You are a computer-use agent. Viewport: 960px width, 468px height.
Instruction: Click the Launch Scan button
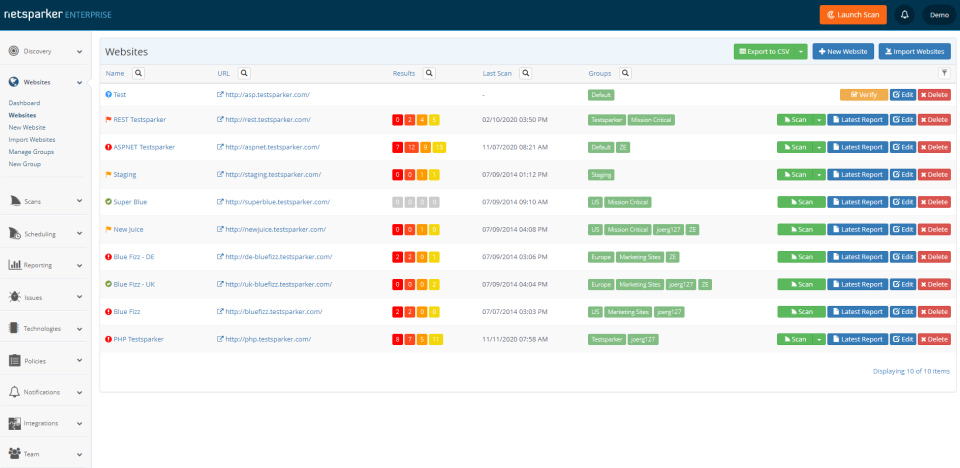(x=853, y=14)
